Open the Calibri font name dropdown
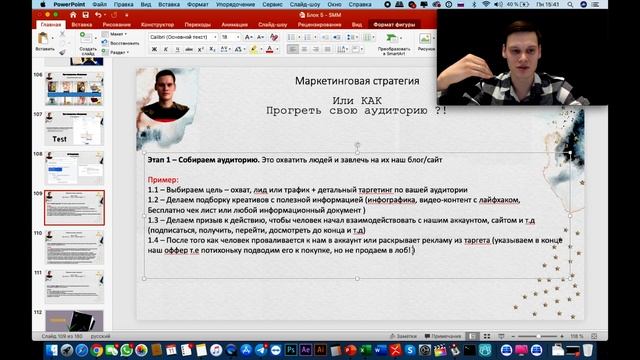 215,37
